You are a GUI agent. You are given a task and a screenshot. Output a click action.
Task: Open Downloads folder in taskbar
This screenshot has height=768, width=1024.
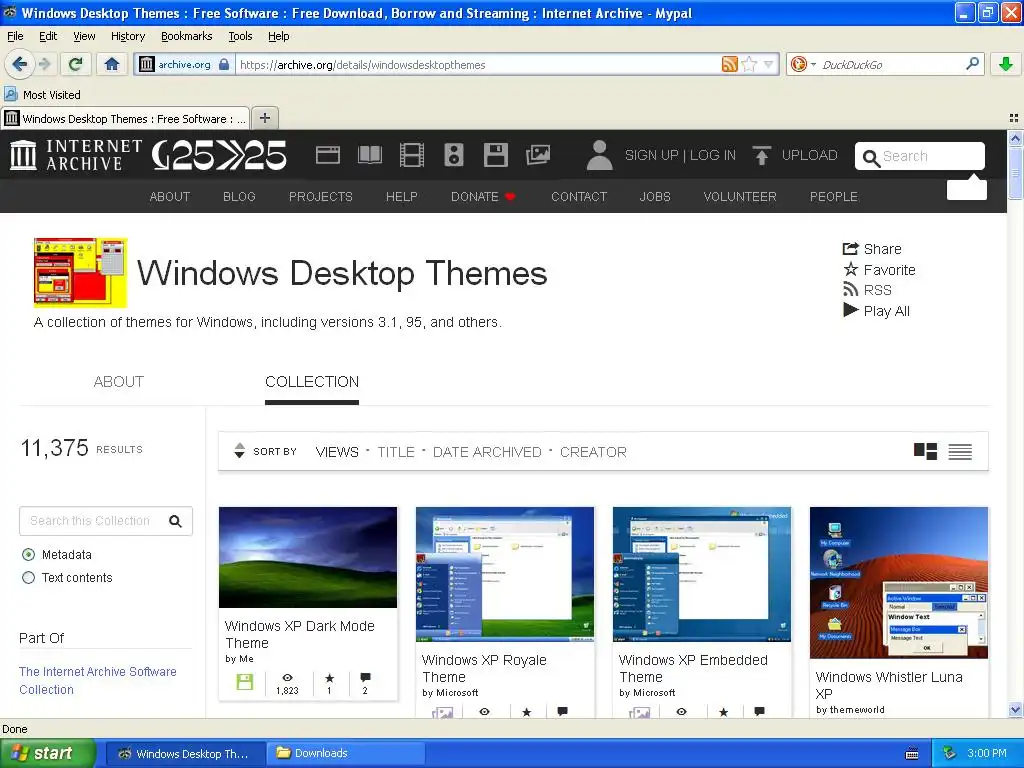click(x=345, y=753)
